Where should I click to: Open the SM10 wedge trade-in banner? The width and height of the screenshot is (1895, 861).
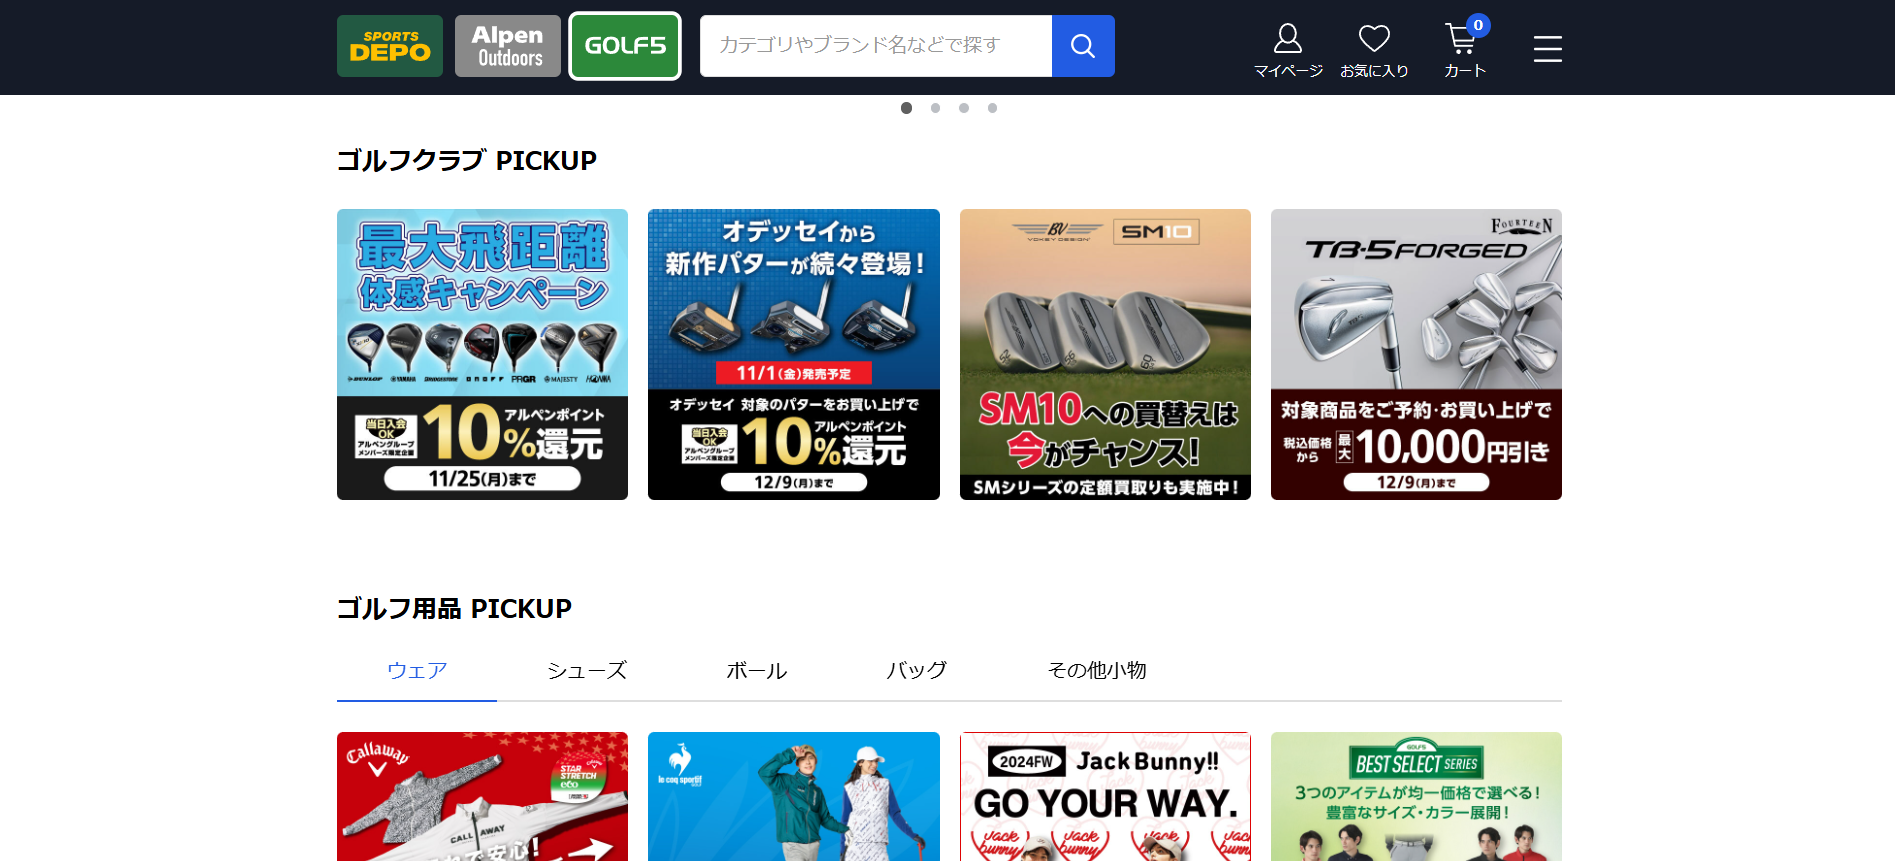(x=1105, y=354)
